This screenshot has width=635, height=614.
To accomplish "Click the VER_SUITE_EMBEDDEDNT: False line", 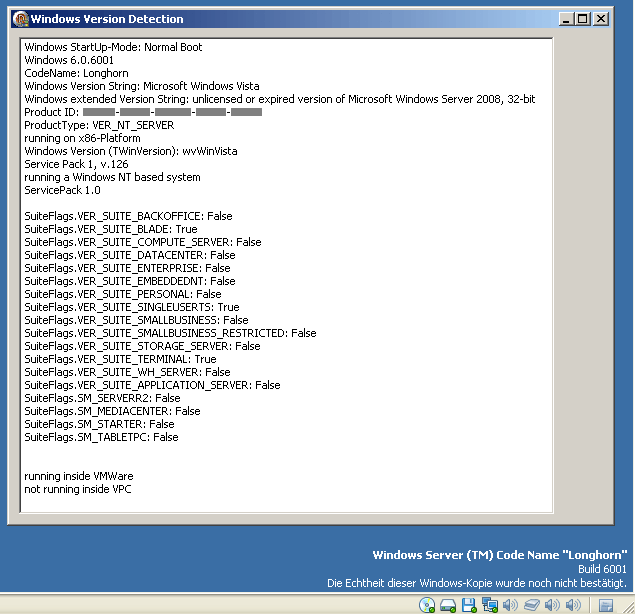I will tap(130, 281).
